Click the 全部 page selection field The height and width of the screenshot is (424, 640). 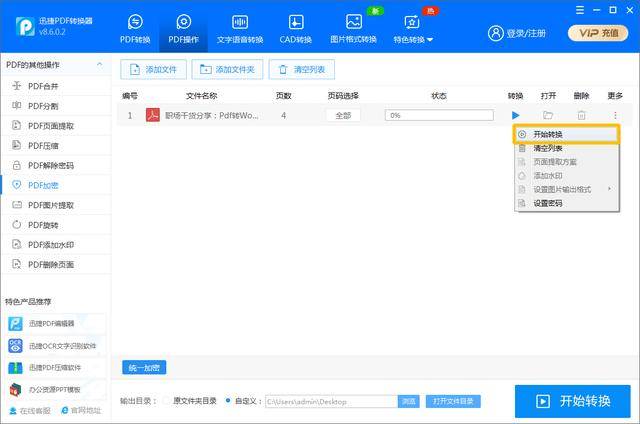(343, 115)
